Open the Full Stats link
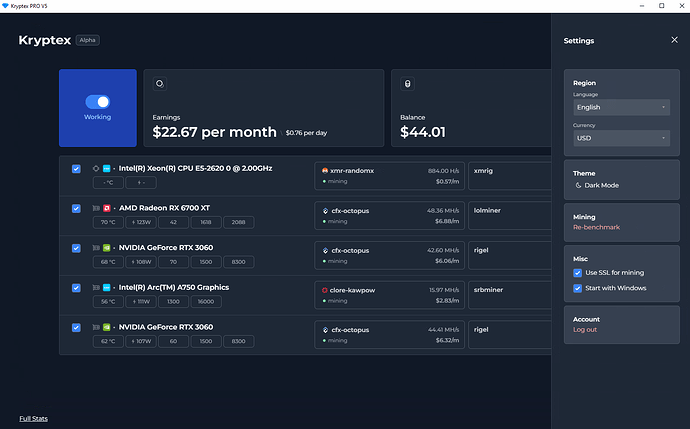690x429 pixels. click(x=33, y=418)
